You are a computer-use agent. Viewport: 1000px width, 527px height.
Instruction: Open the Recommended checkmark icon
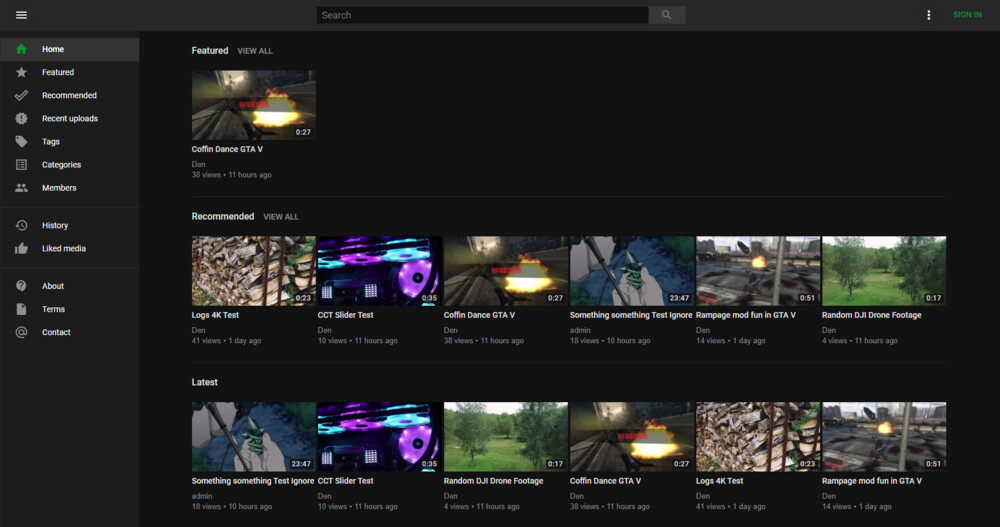pyautogui.click(x=21, y=95)
